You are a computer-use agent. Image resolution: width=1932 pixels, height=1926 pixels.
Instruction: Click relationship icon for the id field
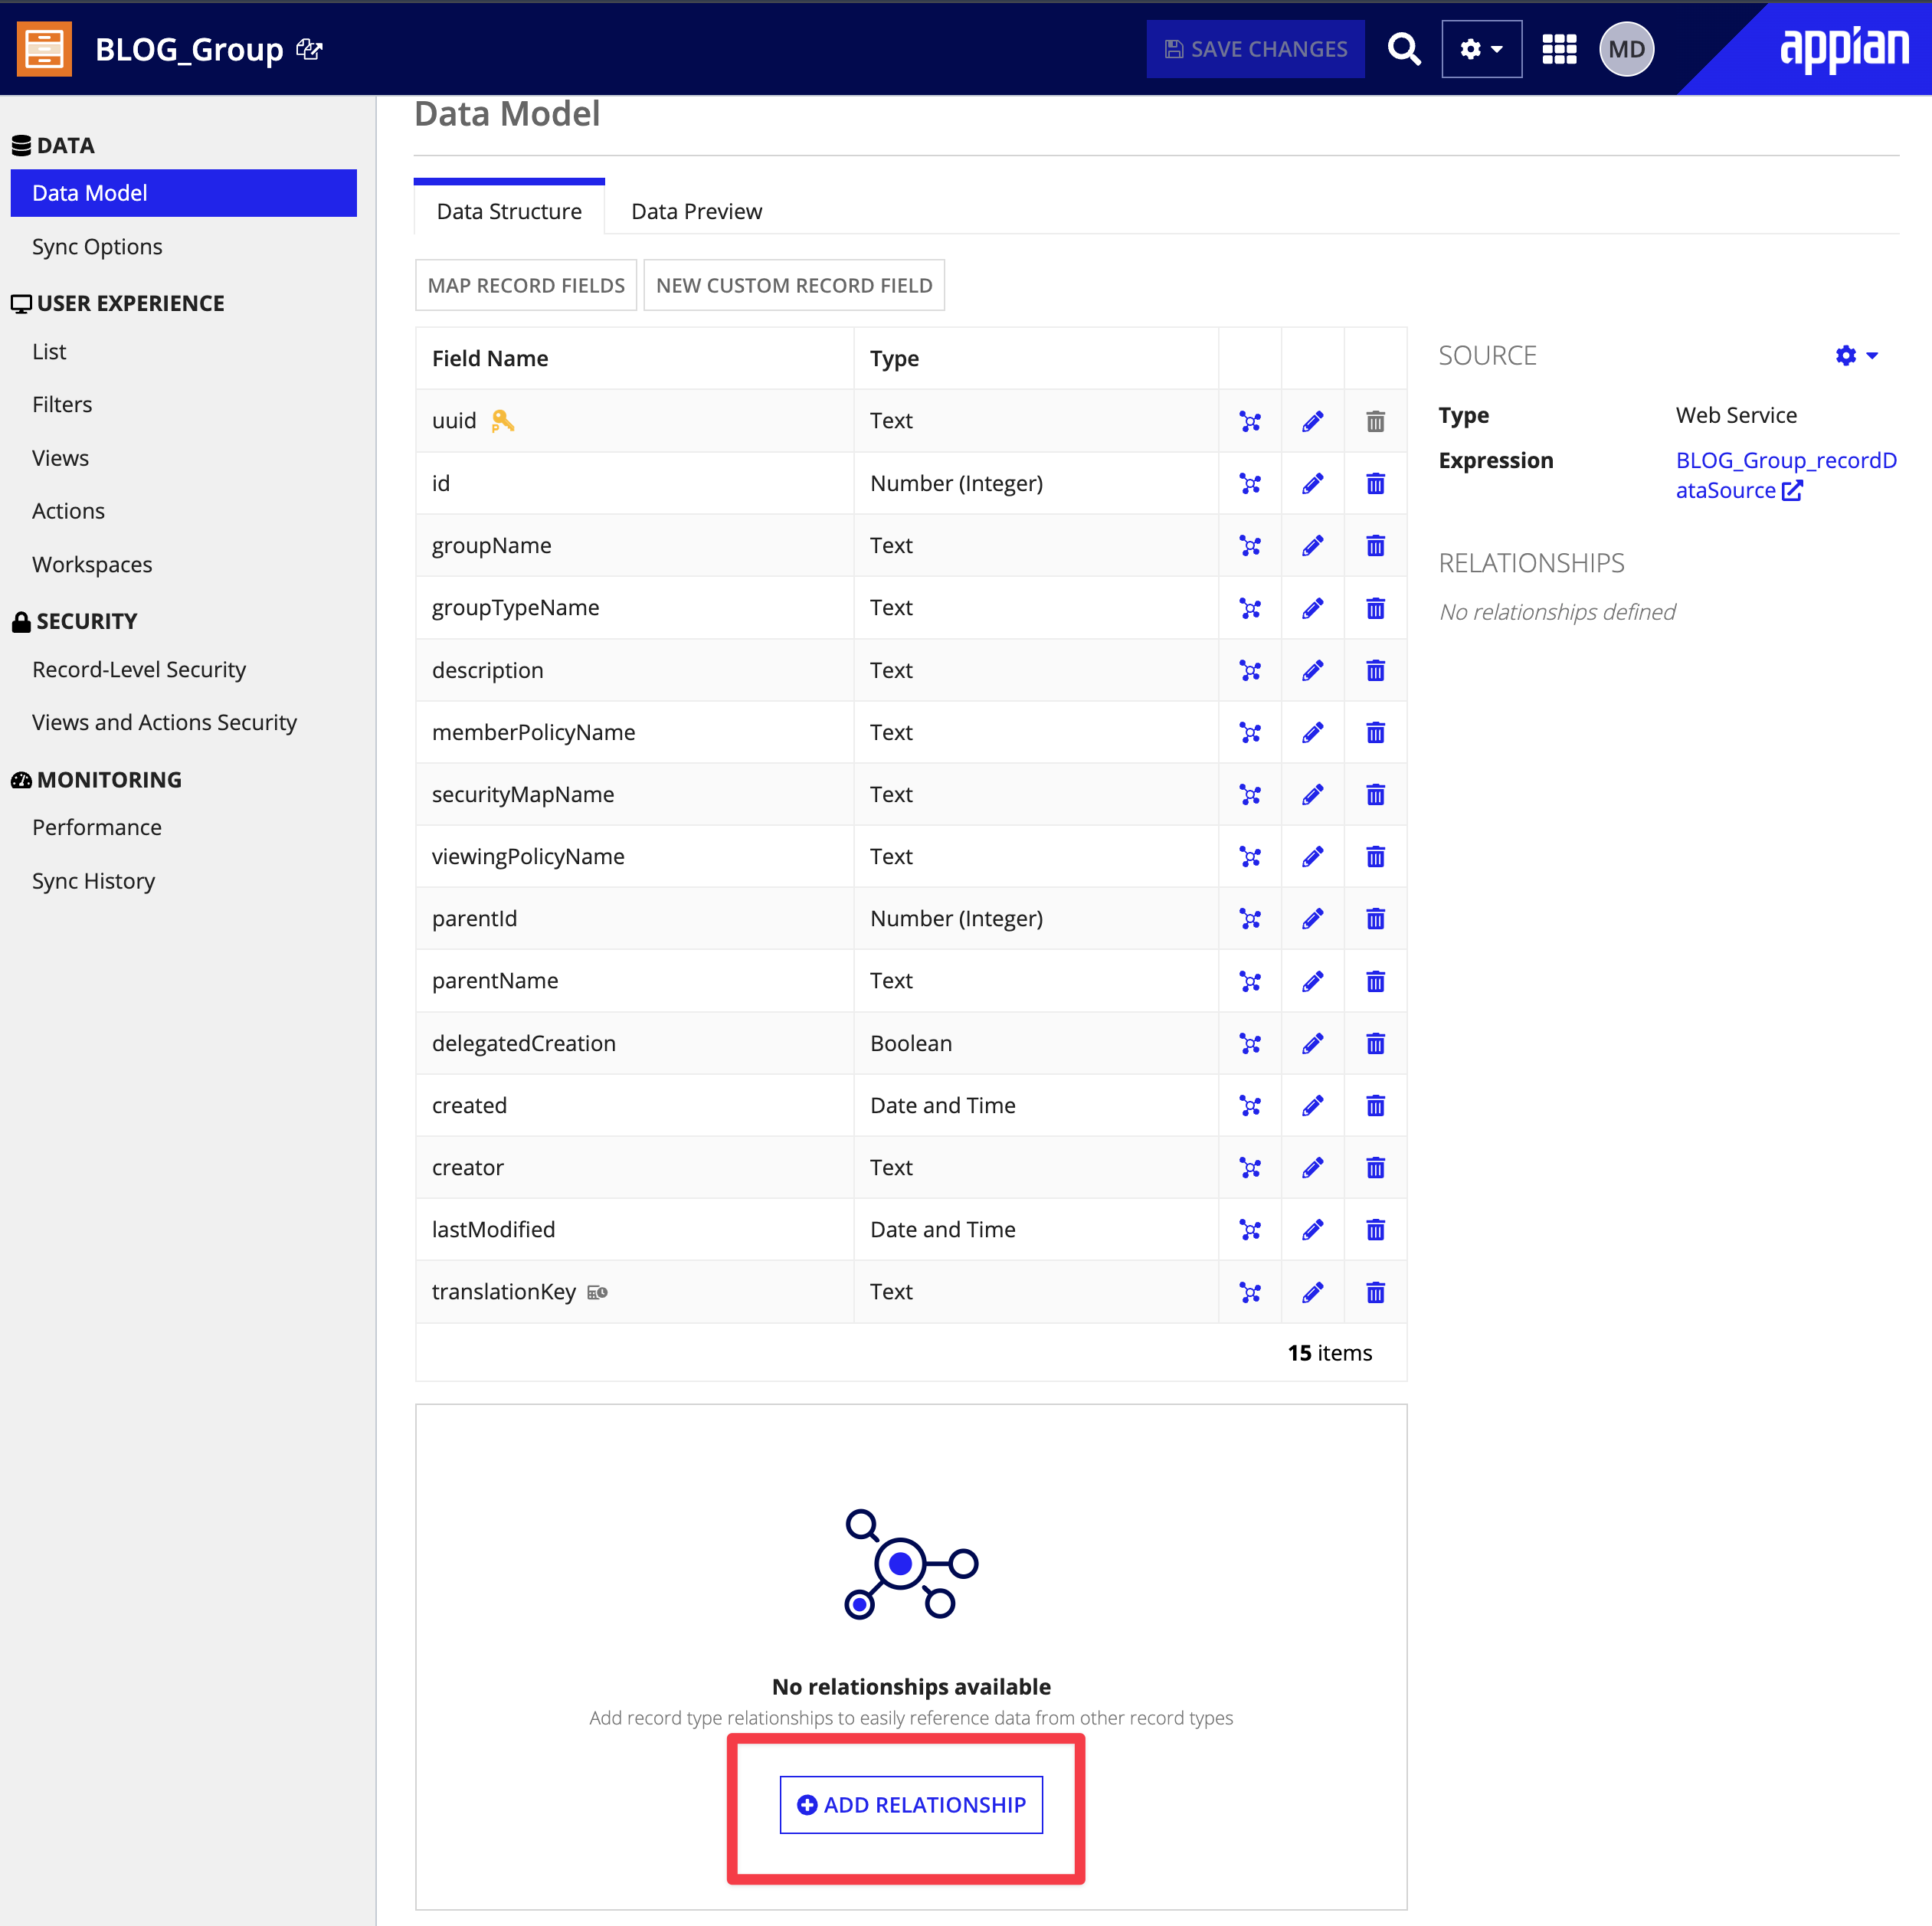pos(1250,484)
